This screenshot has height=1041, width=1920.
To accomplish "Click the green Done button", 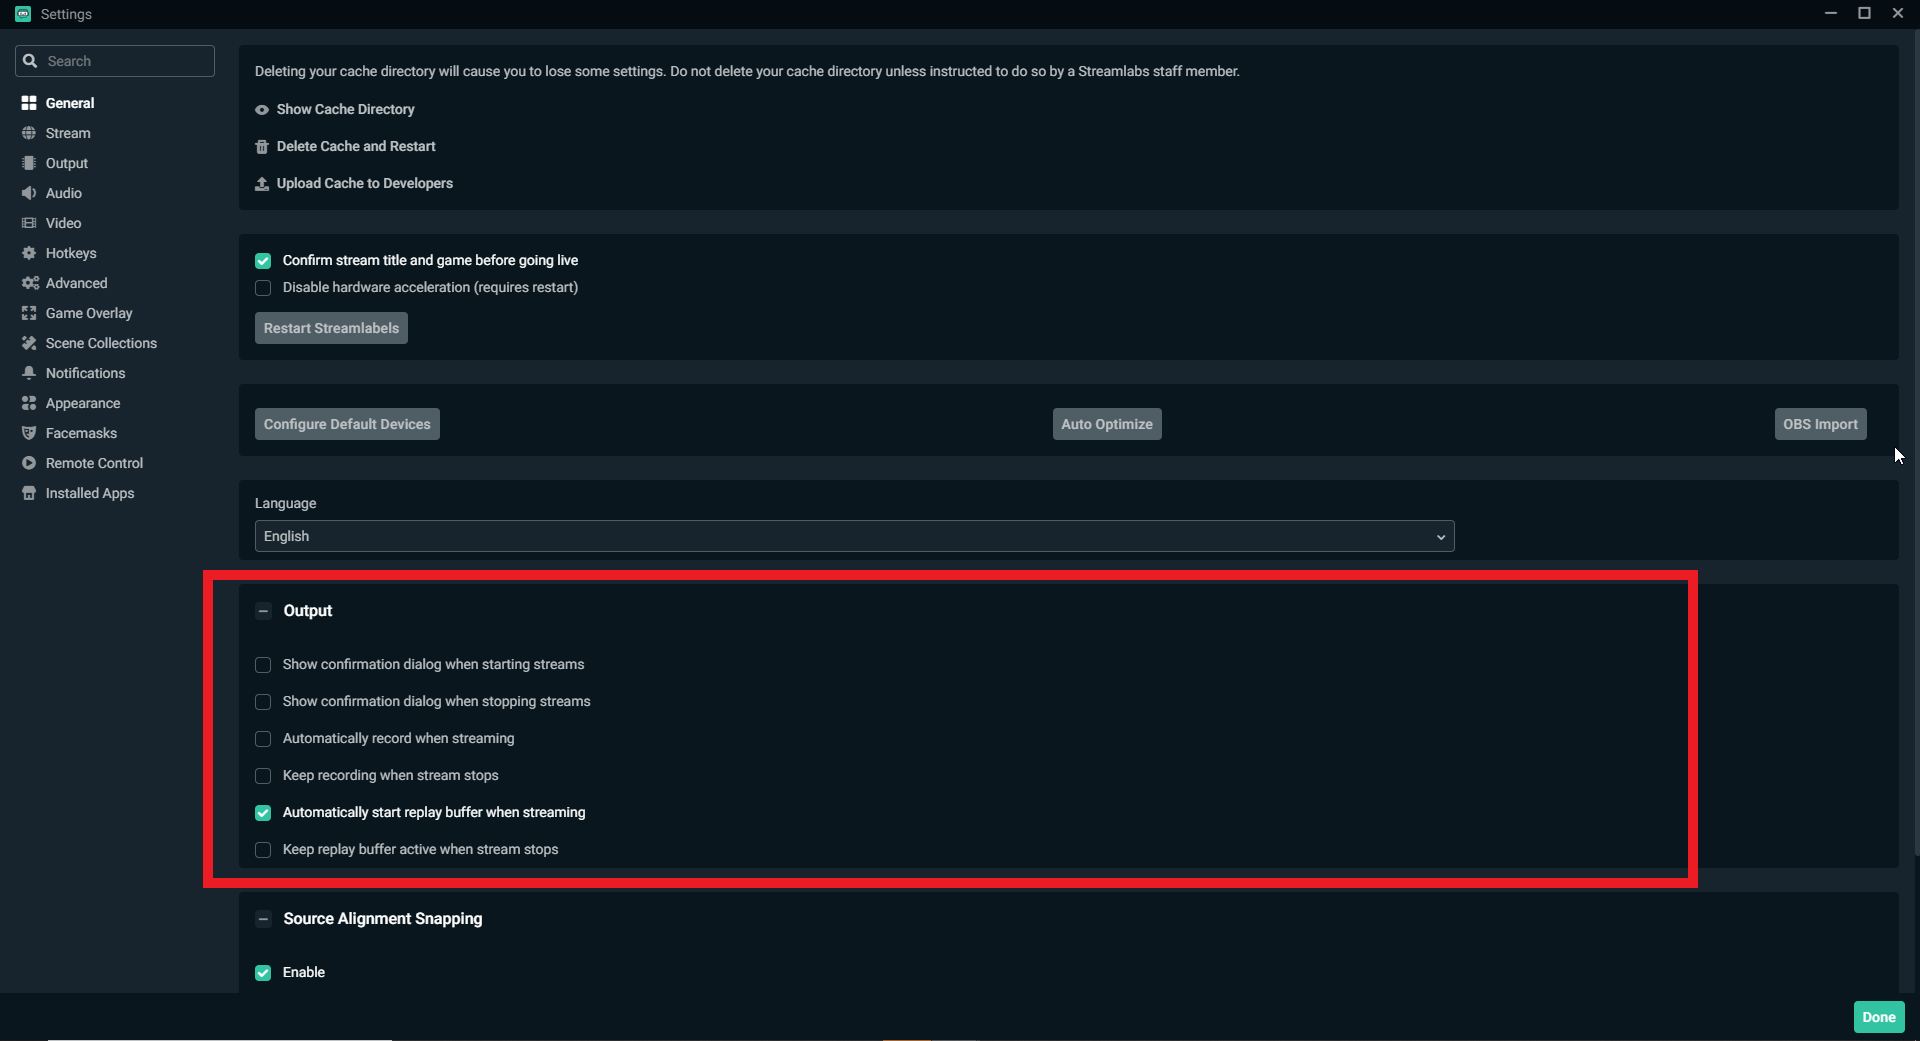I will (1878, 1017).
